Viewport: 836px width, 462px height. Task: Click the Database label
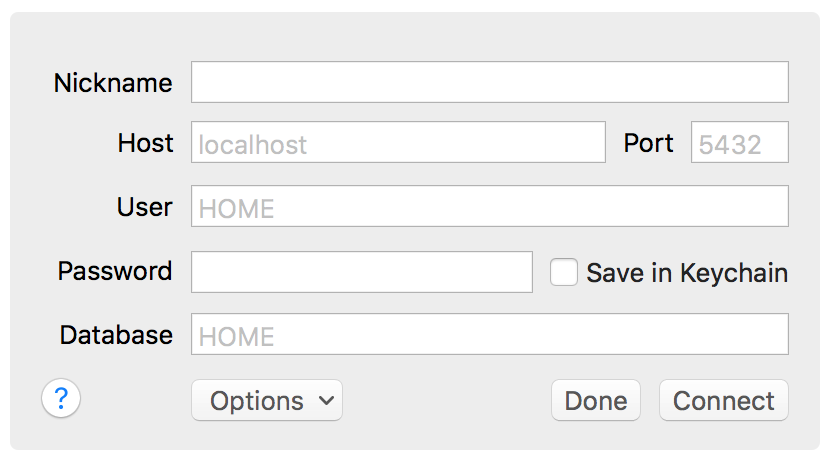pos(116,335)
